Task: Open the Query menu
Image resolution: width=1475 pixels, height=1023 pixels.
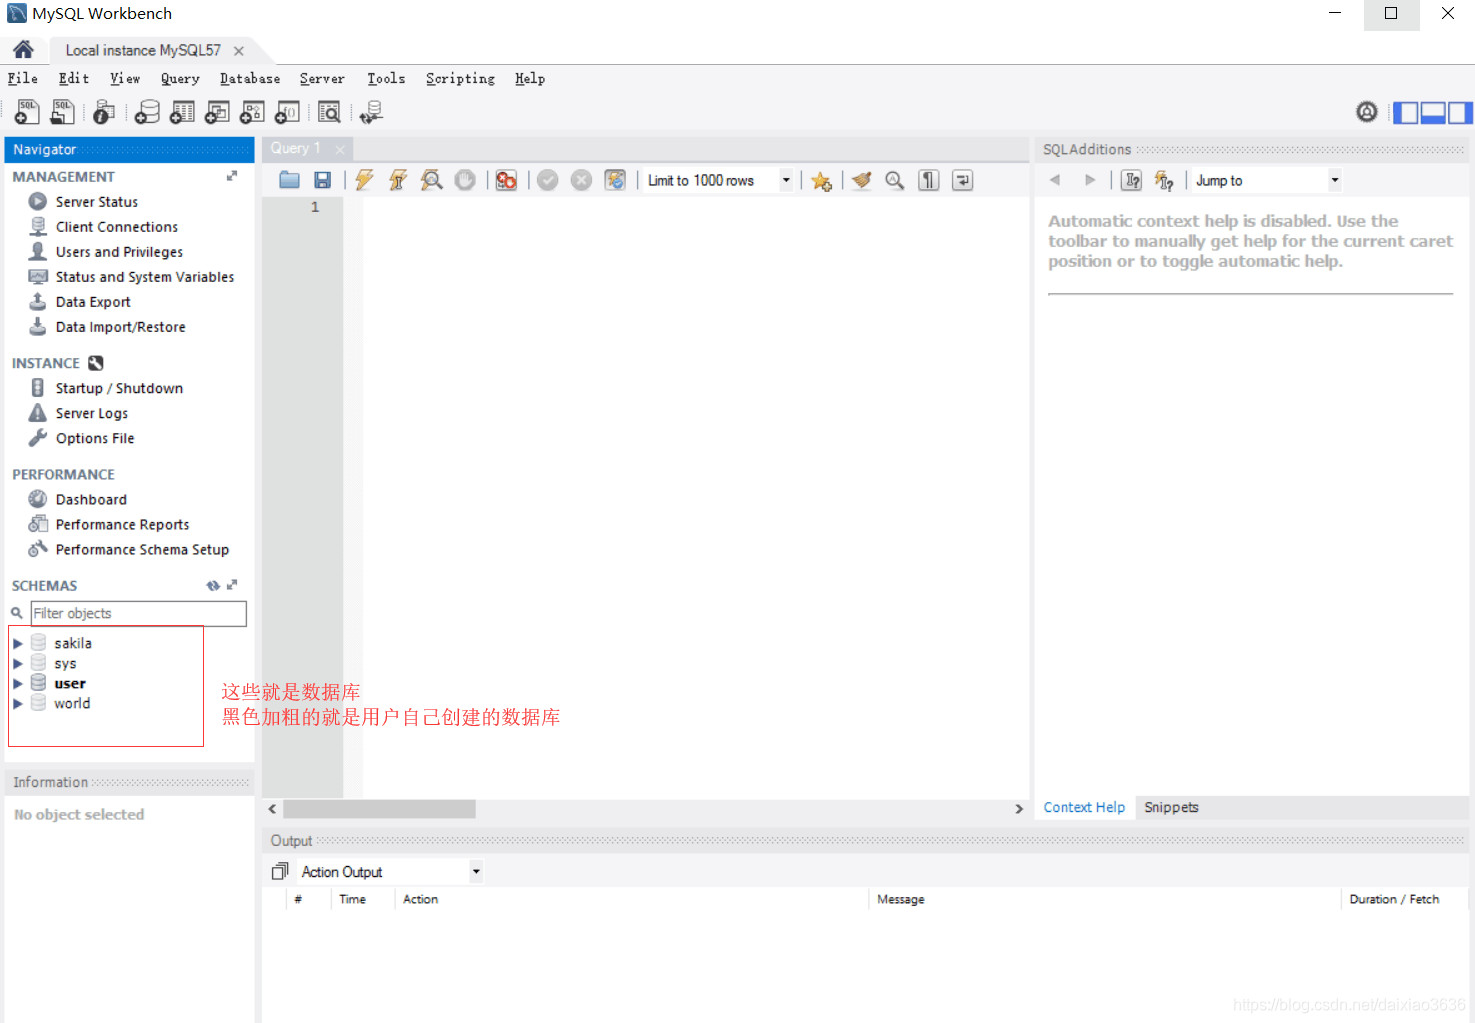Action: pos(180,79)
